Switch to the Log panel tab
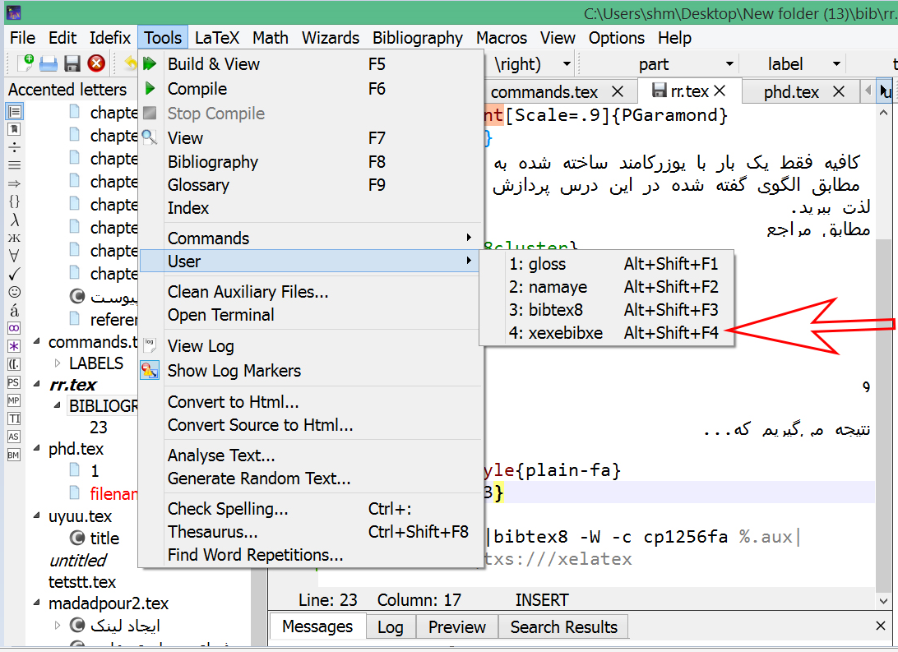This screenshot has height=652, width=898. tap(390, 627)
